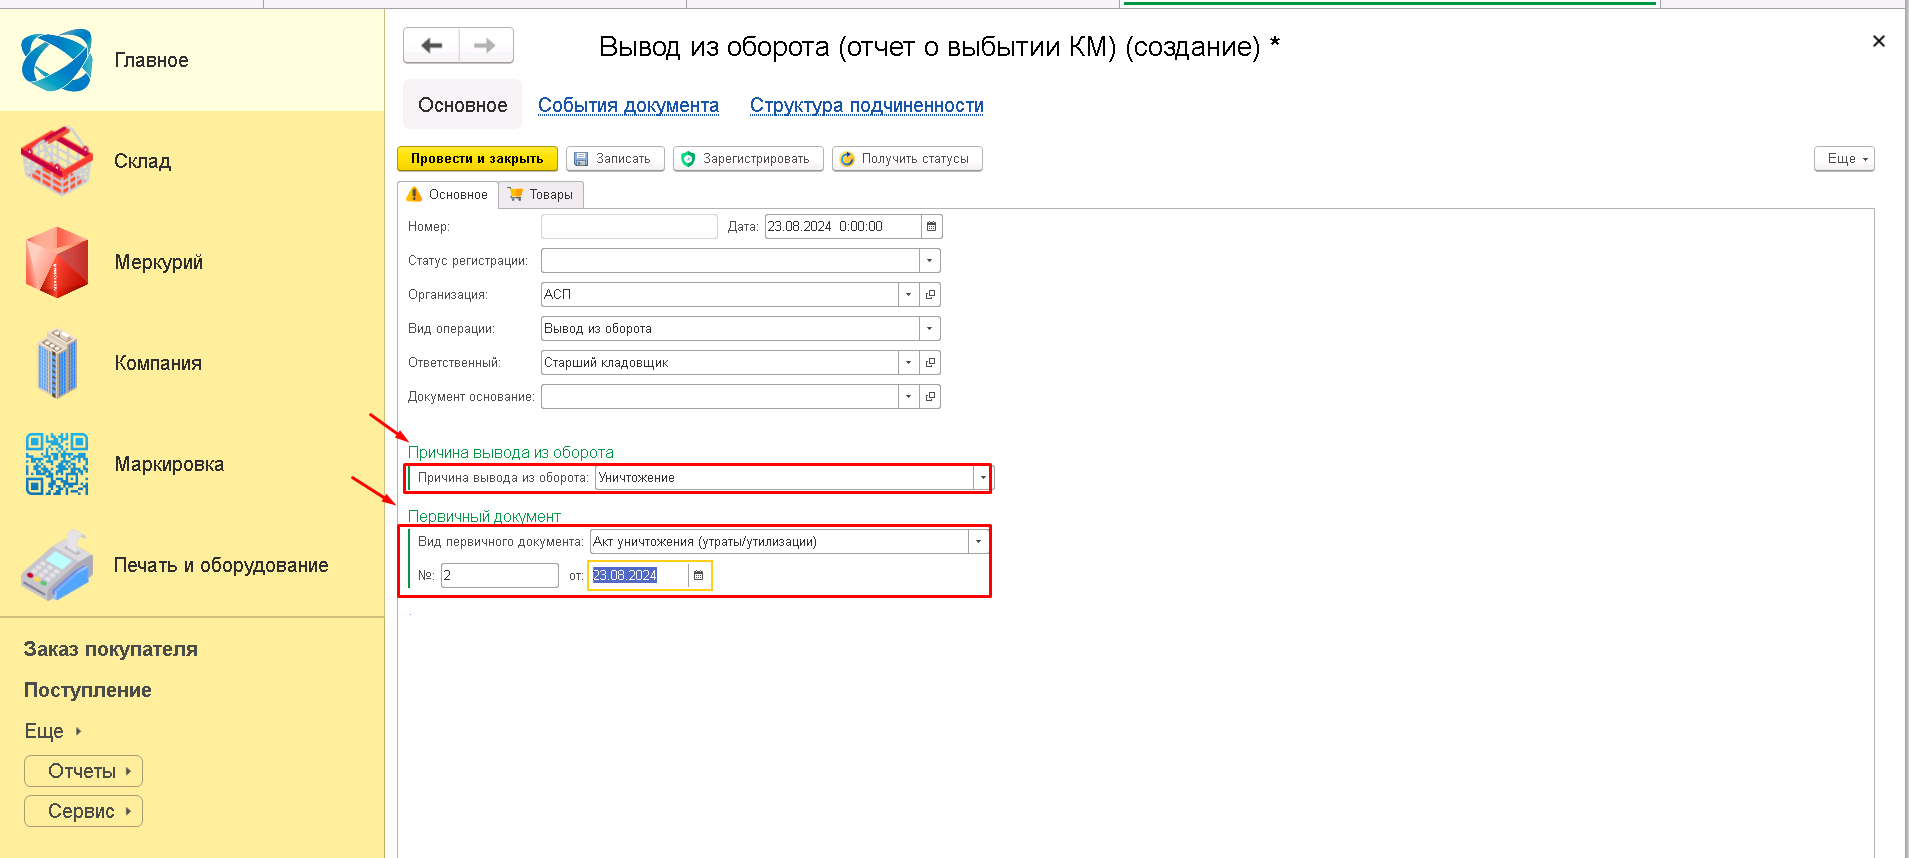The height and width of the screenshot is (858, 1909).
Task: Open the Главное section logo icon
Action: pos(57,60)
